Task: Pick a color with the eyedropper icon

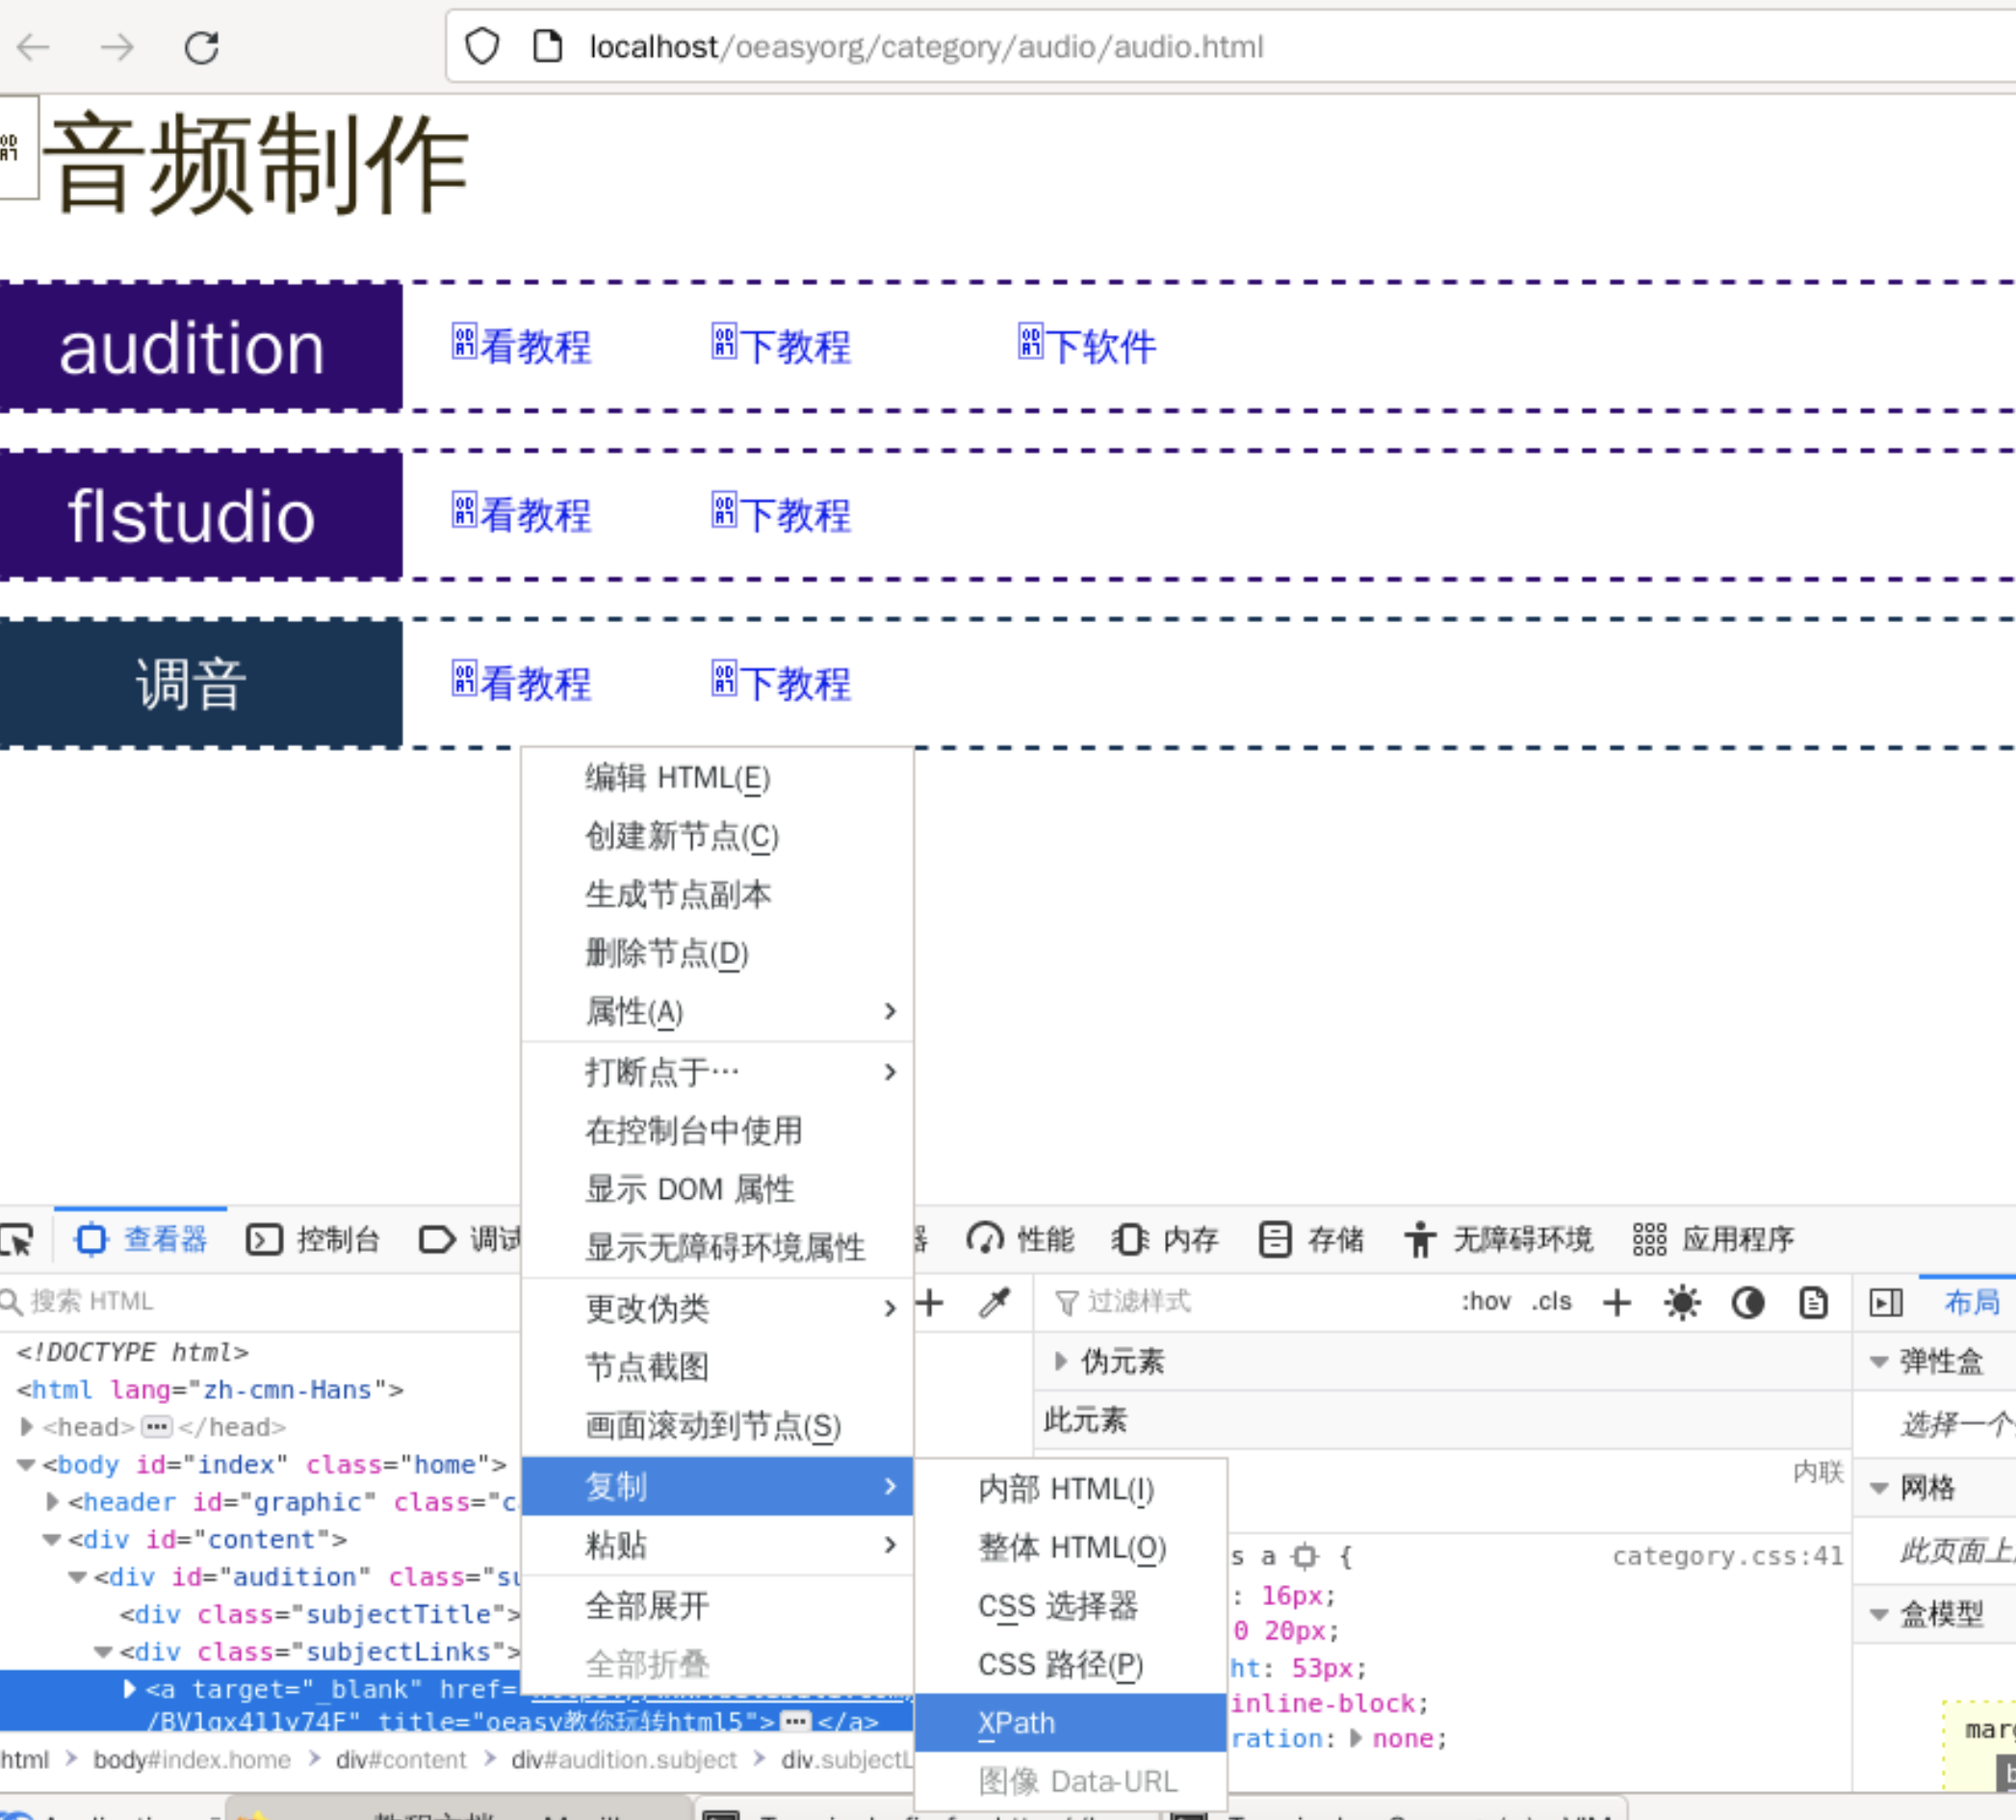Action: click(995, 1302)
